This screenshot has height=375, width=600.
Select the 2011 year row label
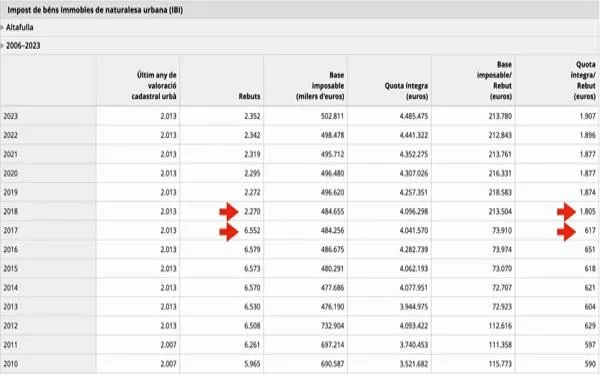pos(11,345)
